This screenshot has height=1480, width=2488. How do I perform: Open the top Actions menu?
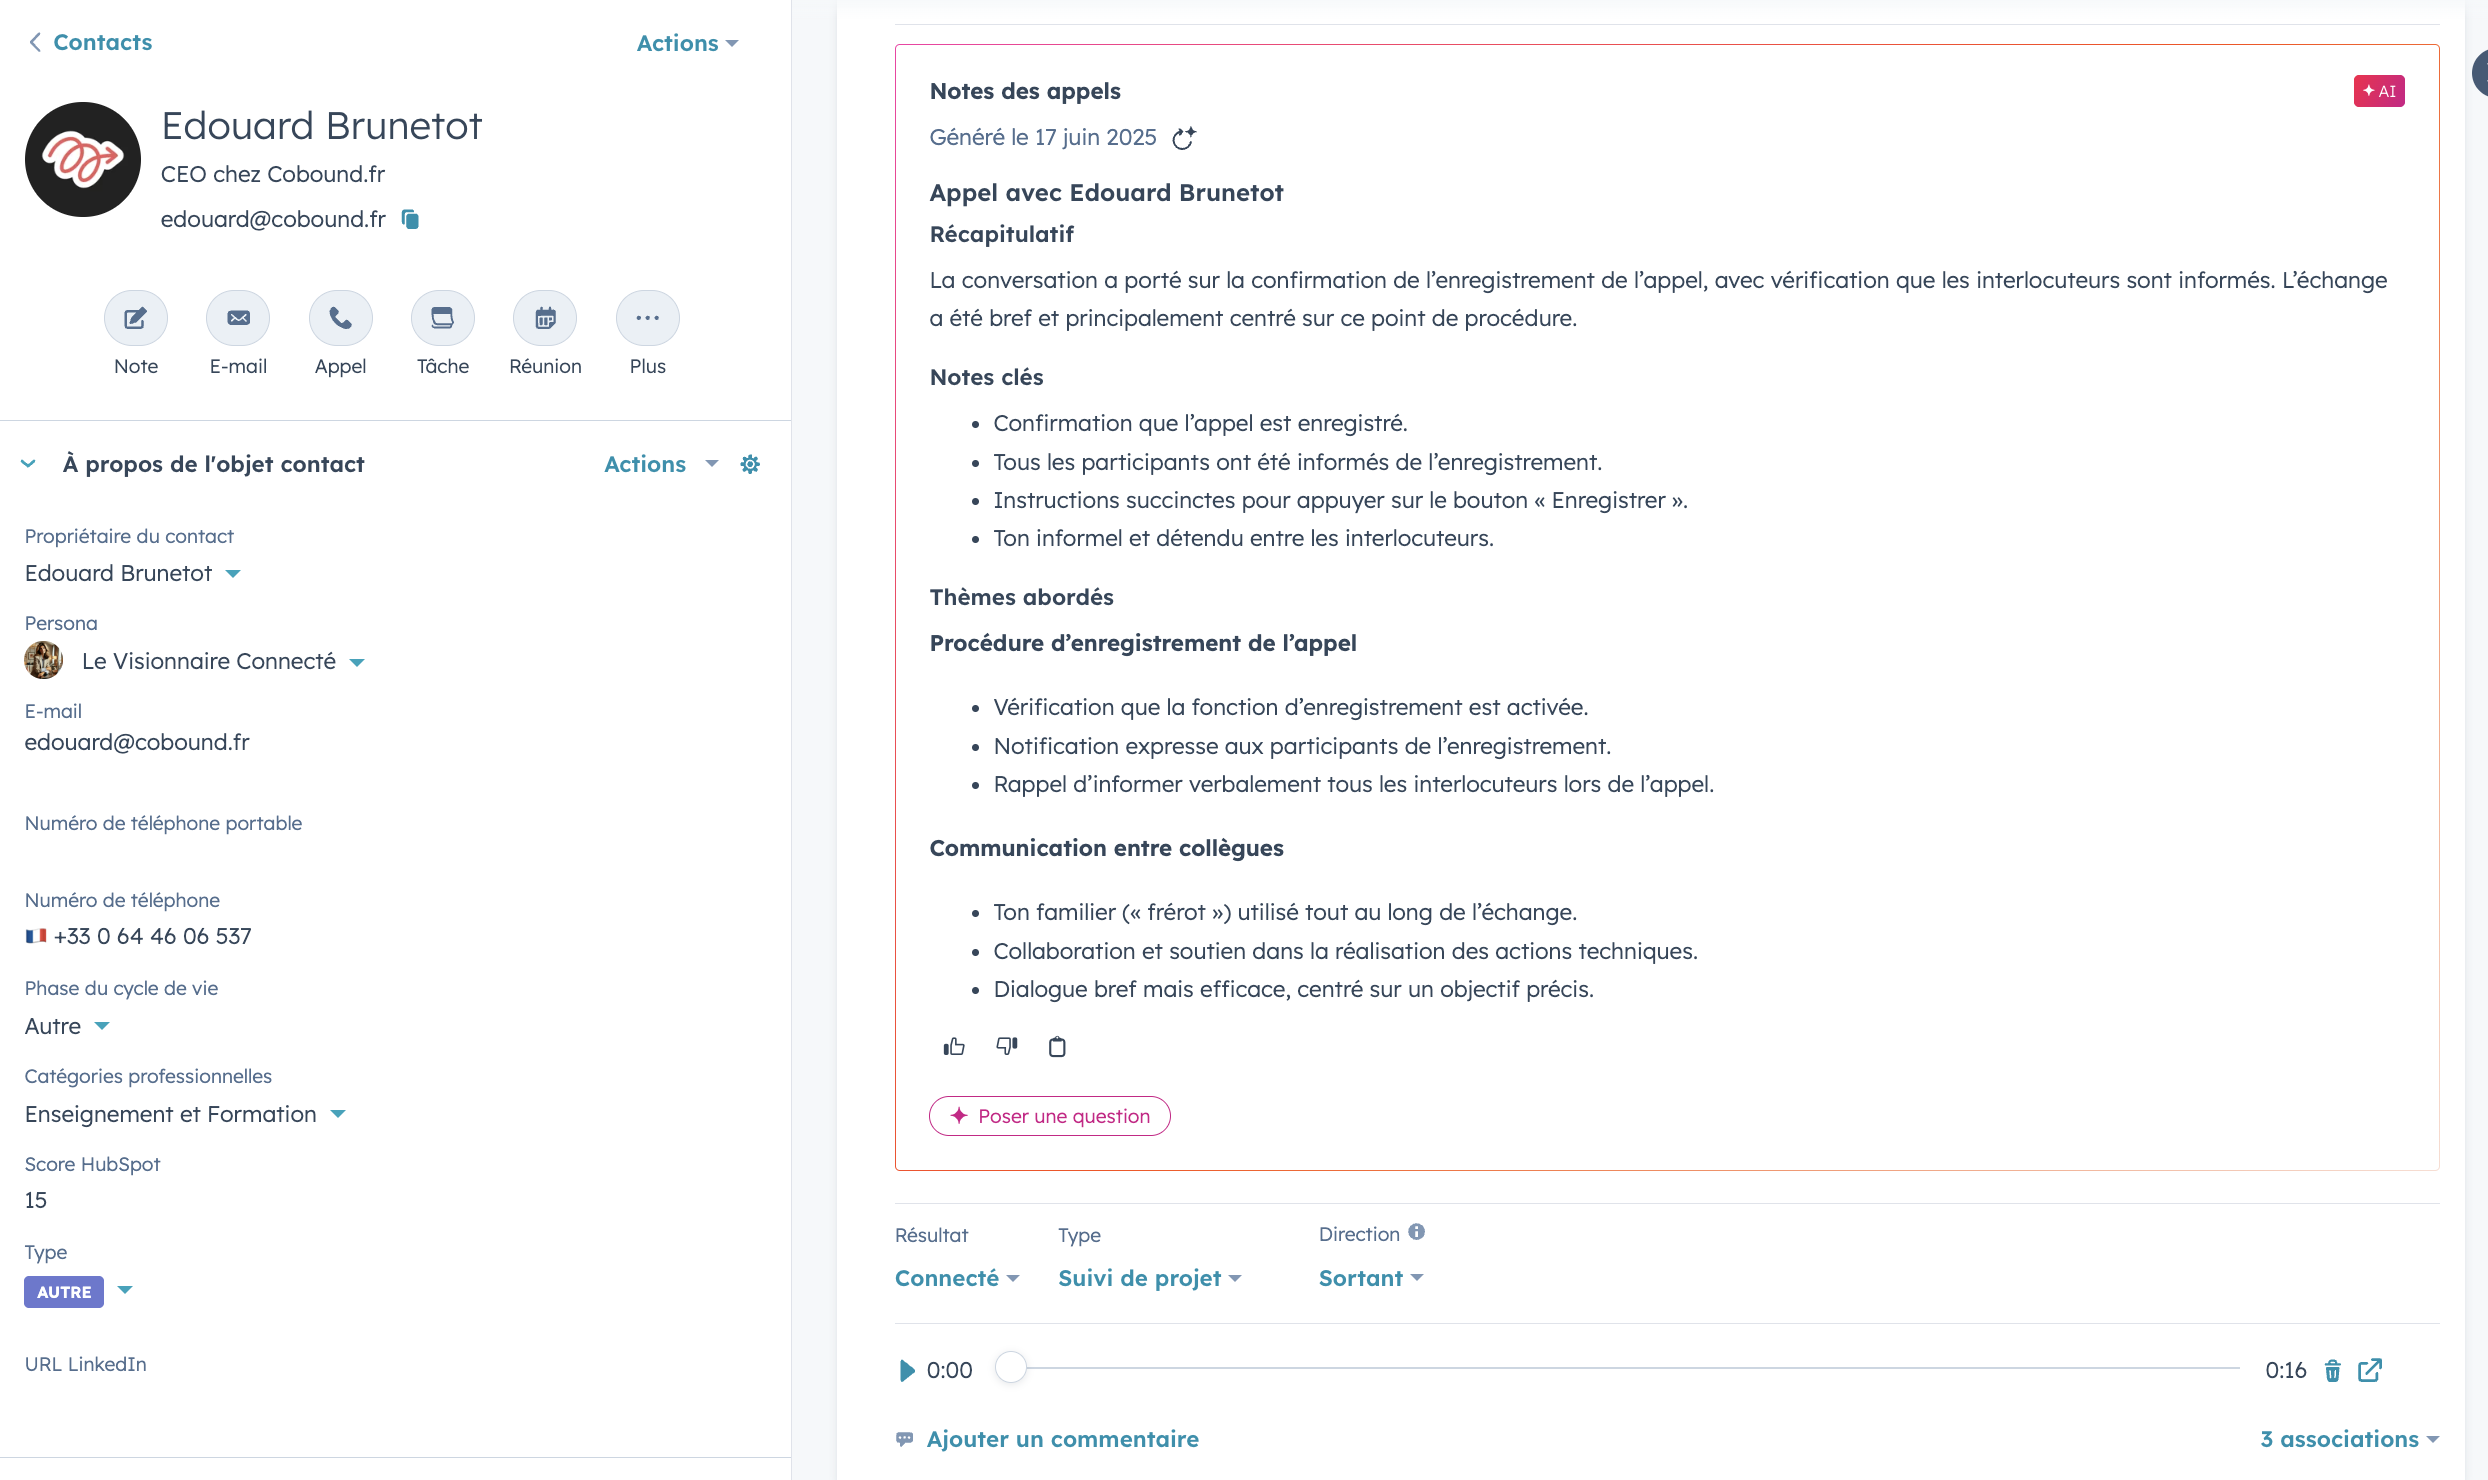(x=687, y=43)
